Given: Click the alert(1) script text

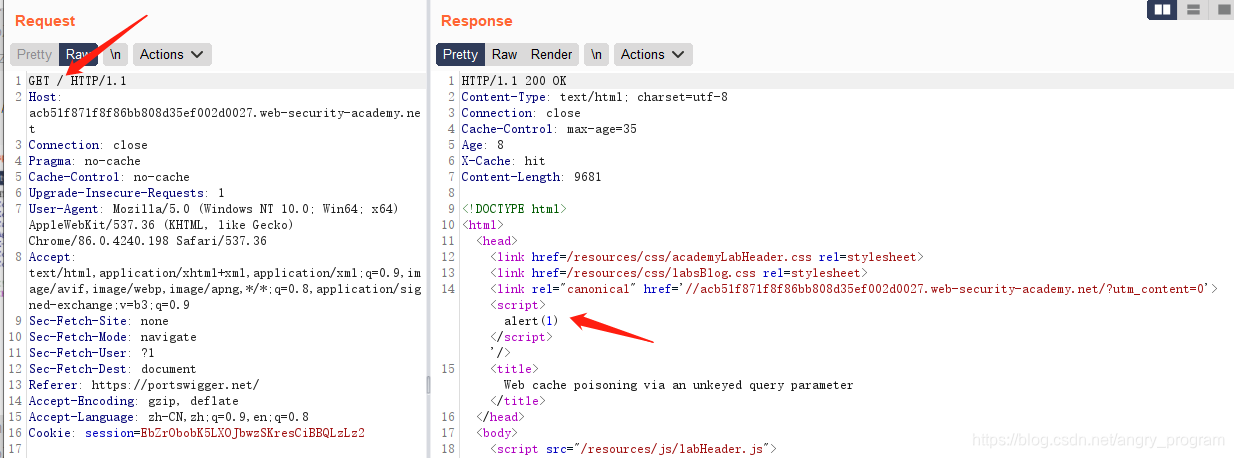Looking at the screenshot, I should pos(532,321).
